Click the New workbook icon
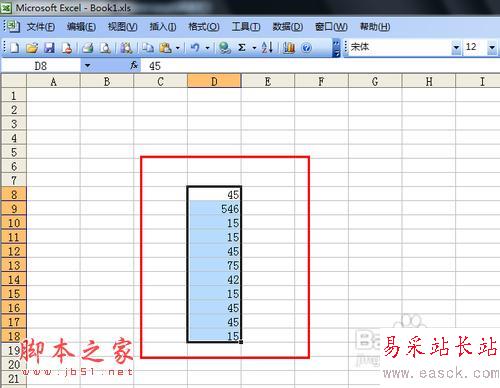This screenshot has width=500, height=388. (x=14, y=48)
